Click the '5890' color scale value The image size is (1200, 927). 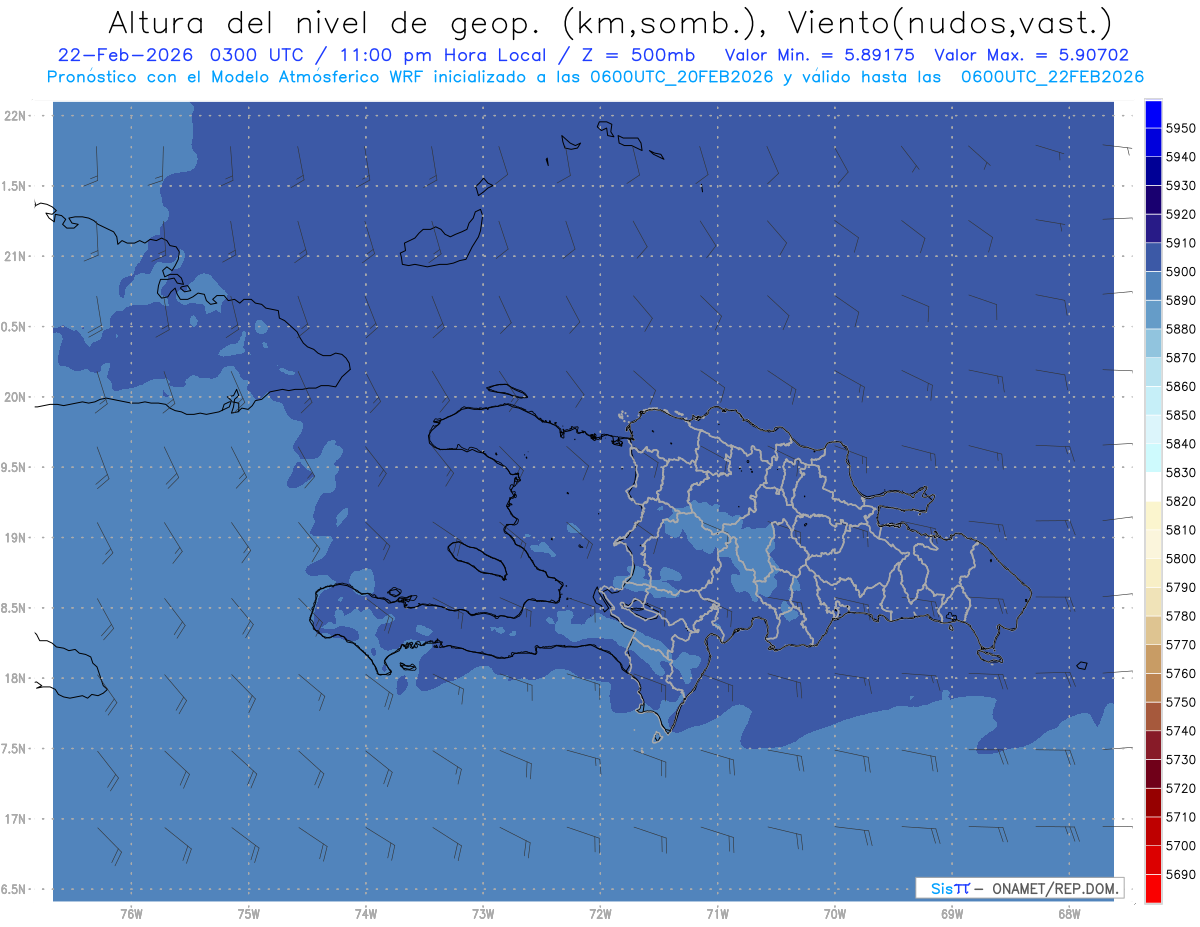click(1180, 300)
